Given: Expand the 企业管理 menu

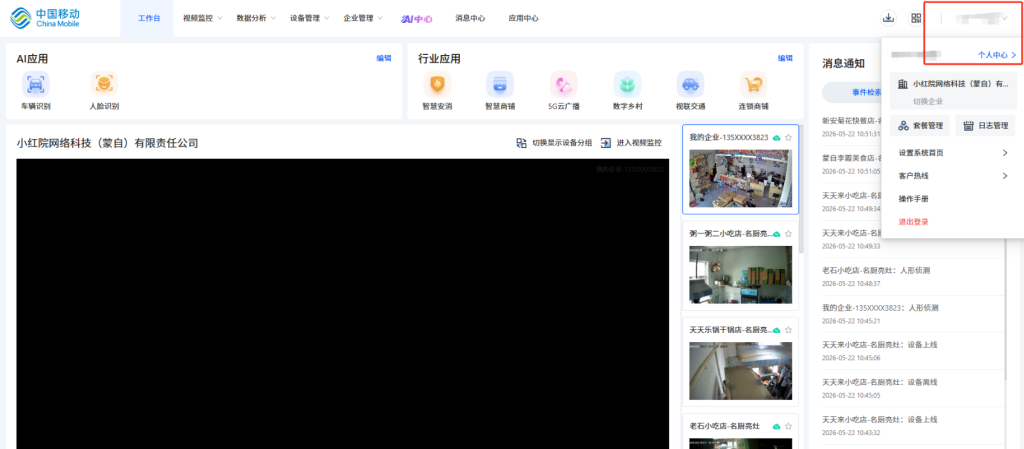Looking at the screenshot, I should tap(363, 18).
